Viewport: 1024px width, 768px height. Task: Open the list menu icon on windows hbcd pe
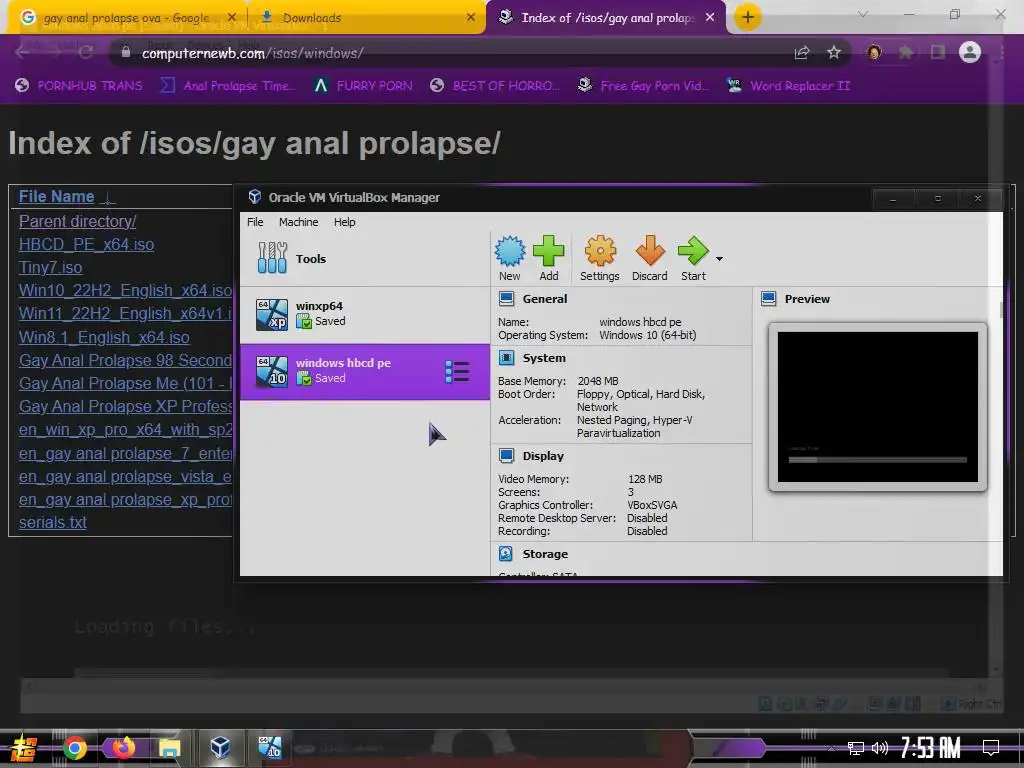(x=457, y=372)
